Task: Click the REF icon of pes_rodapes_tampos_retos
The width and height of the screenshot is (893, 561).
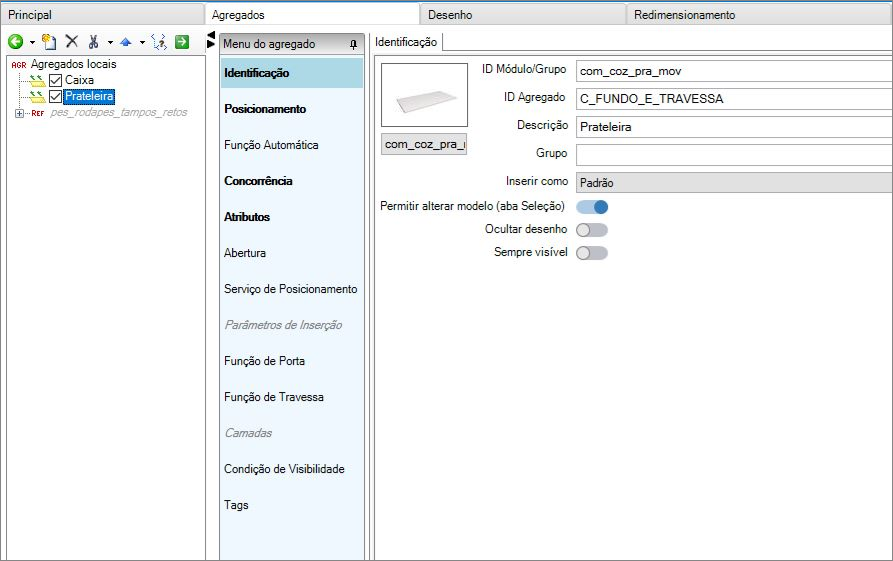Action: tap(38, 113)
